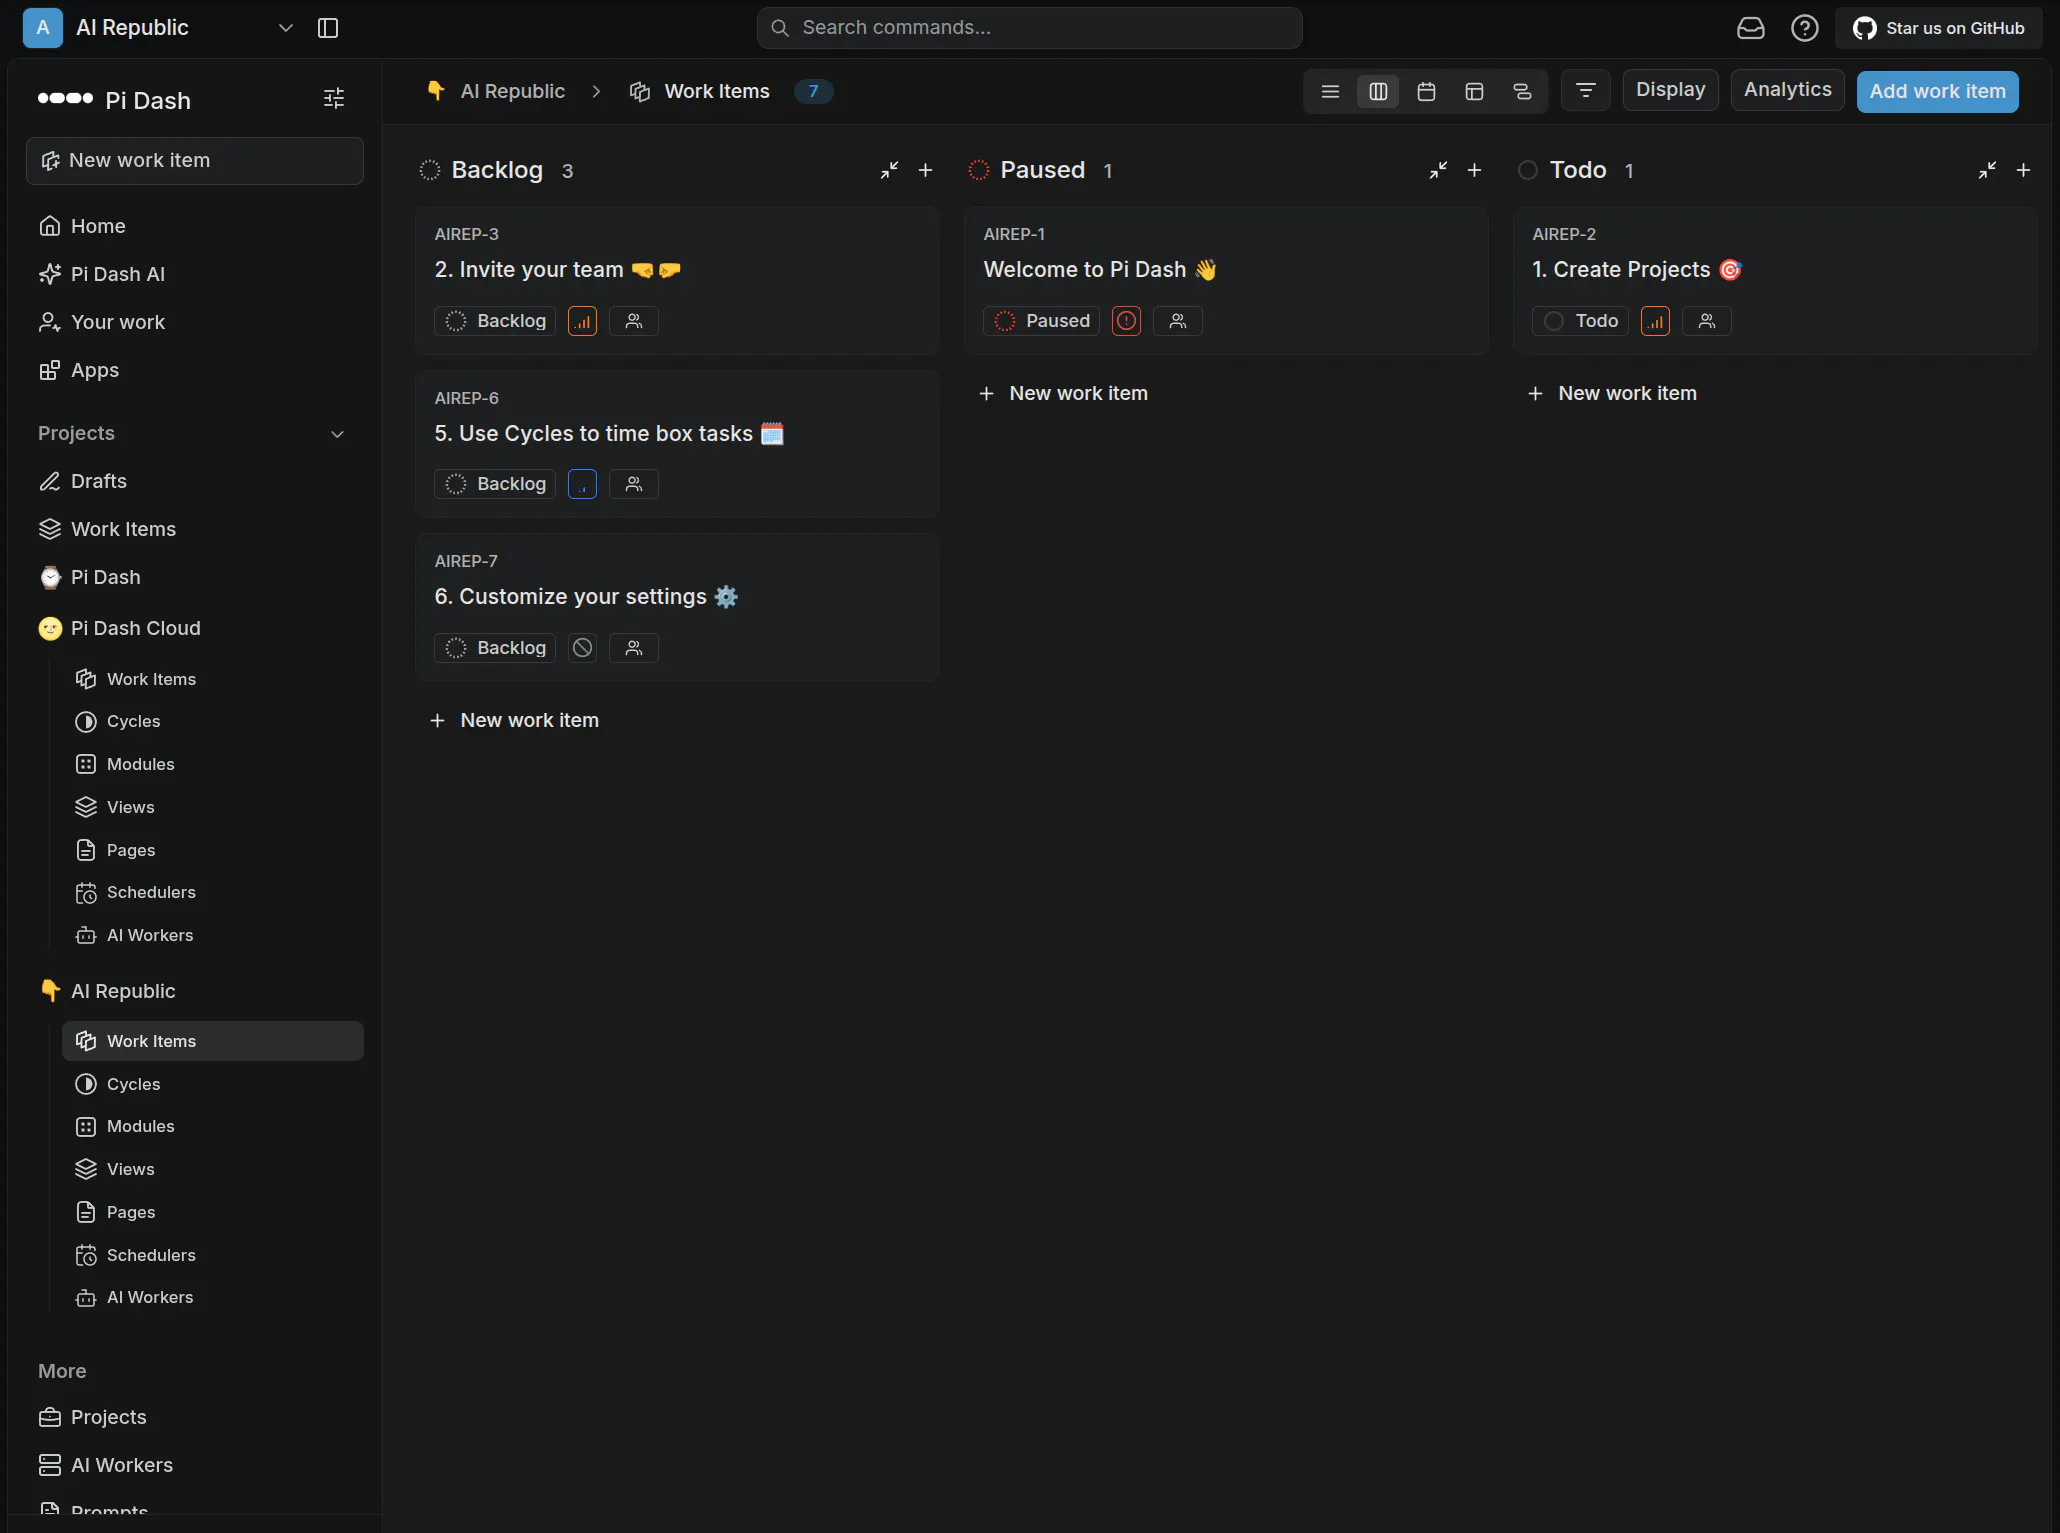Click New work item in the sidebar

(x=195, y=161)
